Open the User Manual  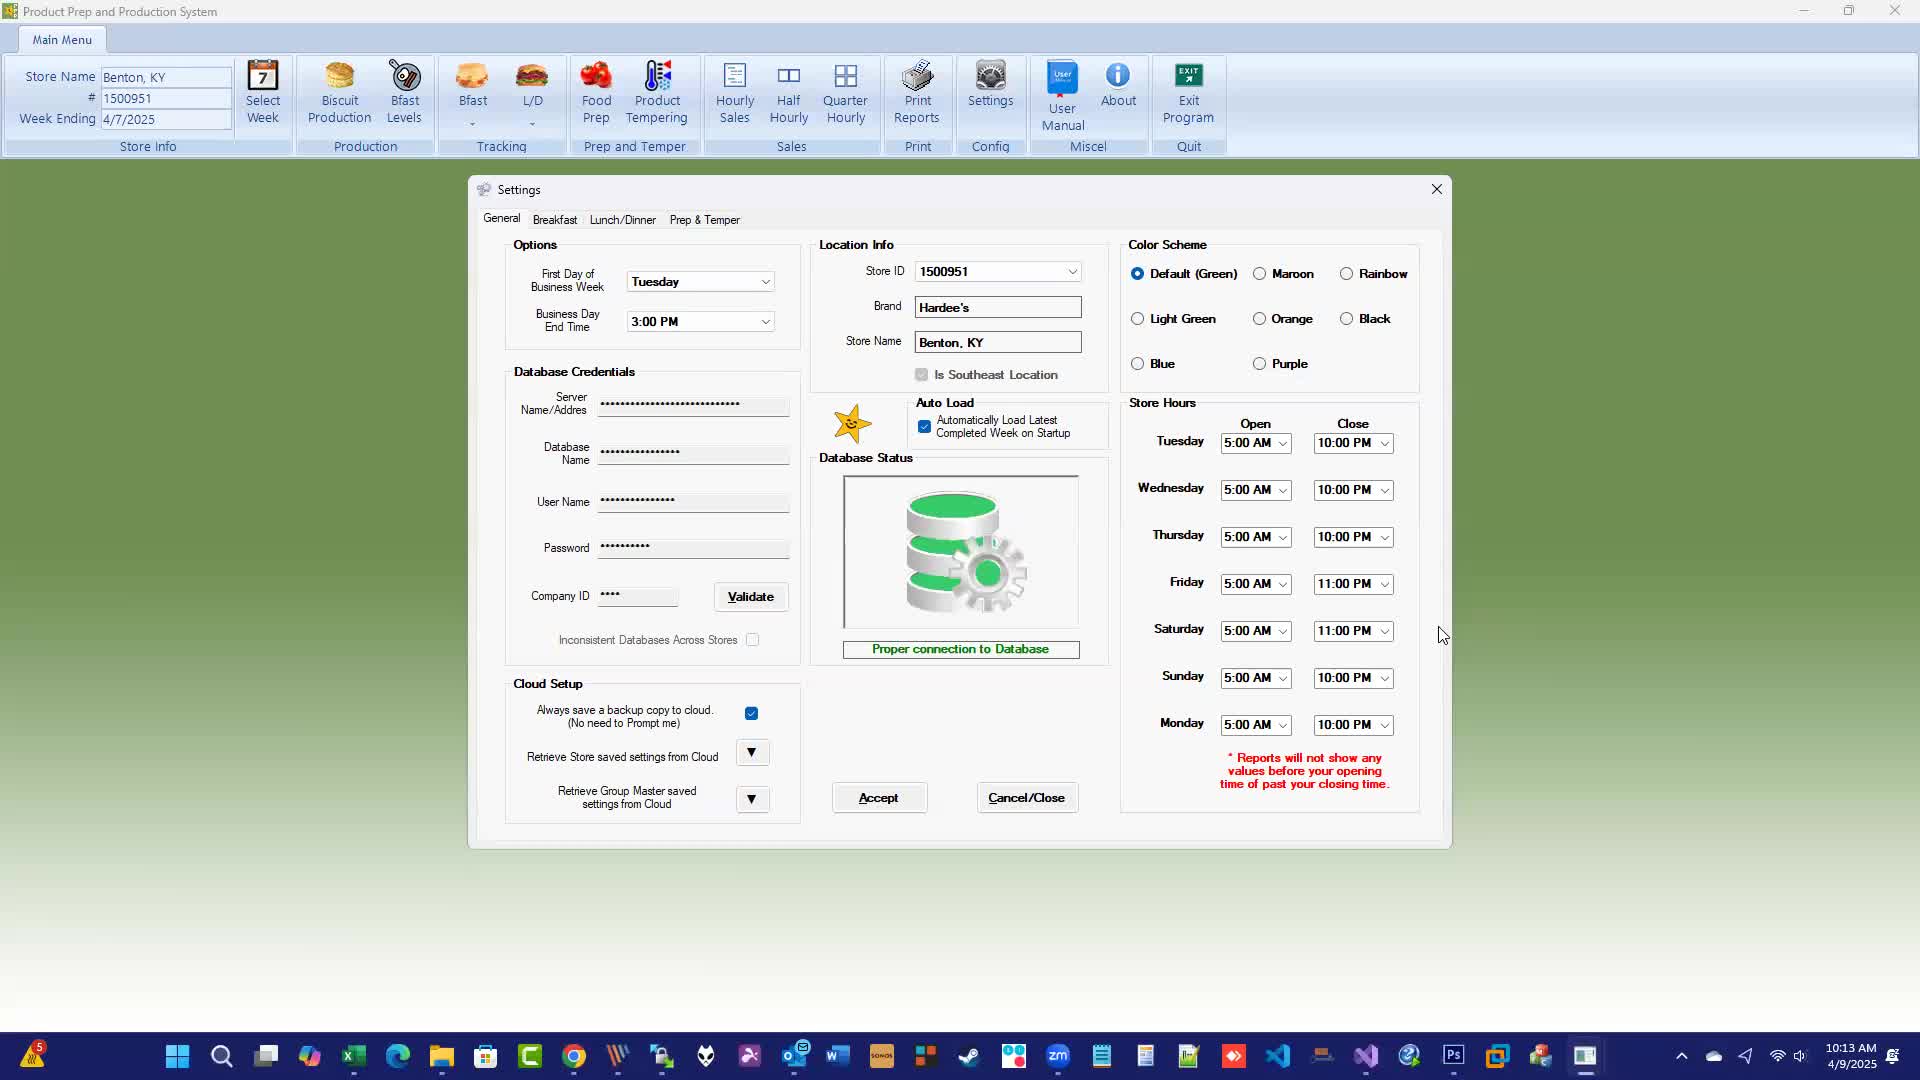[x=1063, y=97]
